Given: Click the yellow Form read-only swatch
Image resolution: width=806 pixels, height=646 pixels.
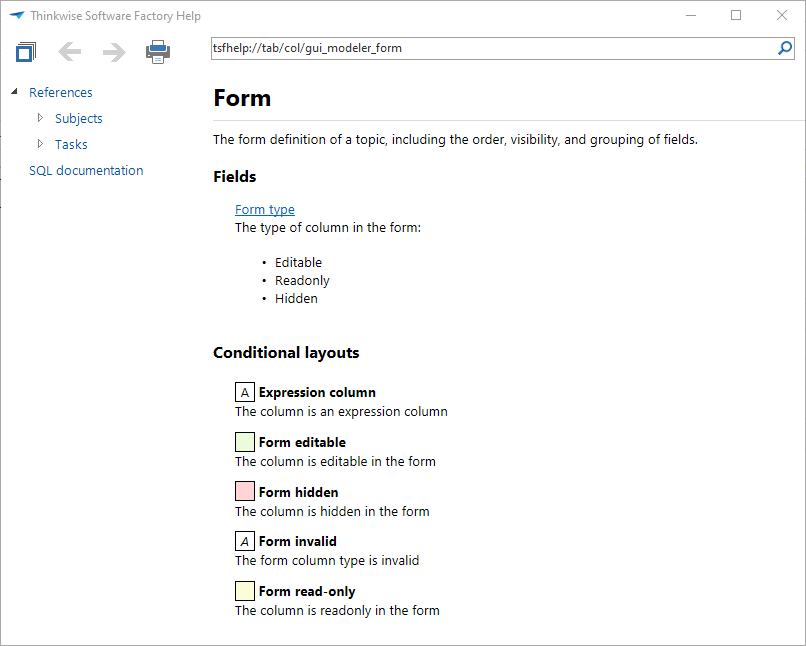Looking at the screenshot, I should tap(245, 591).
